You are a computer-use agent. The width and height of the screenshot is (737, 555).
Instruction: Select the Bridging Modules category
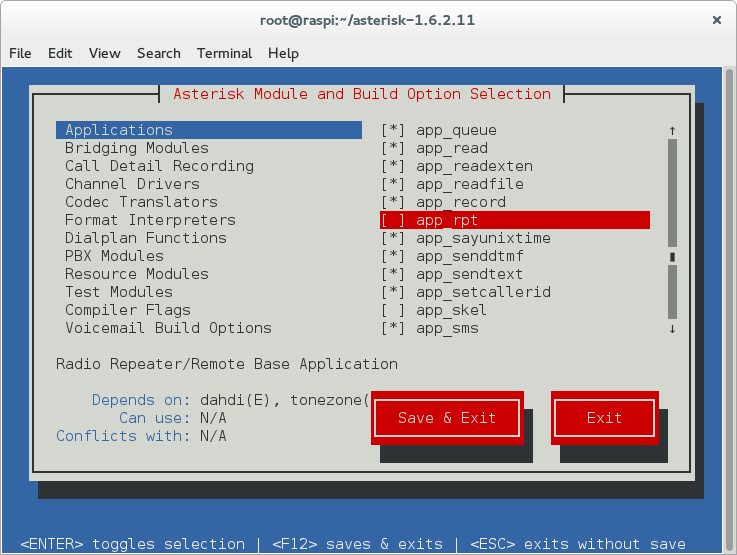[x=137, y=148]
